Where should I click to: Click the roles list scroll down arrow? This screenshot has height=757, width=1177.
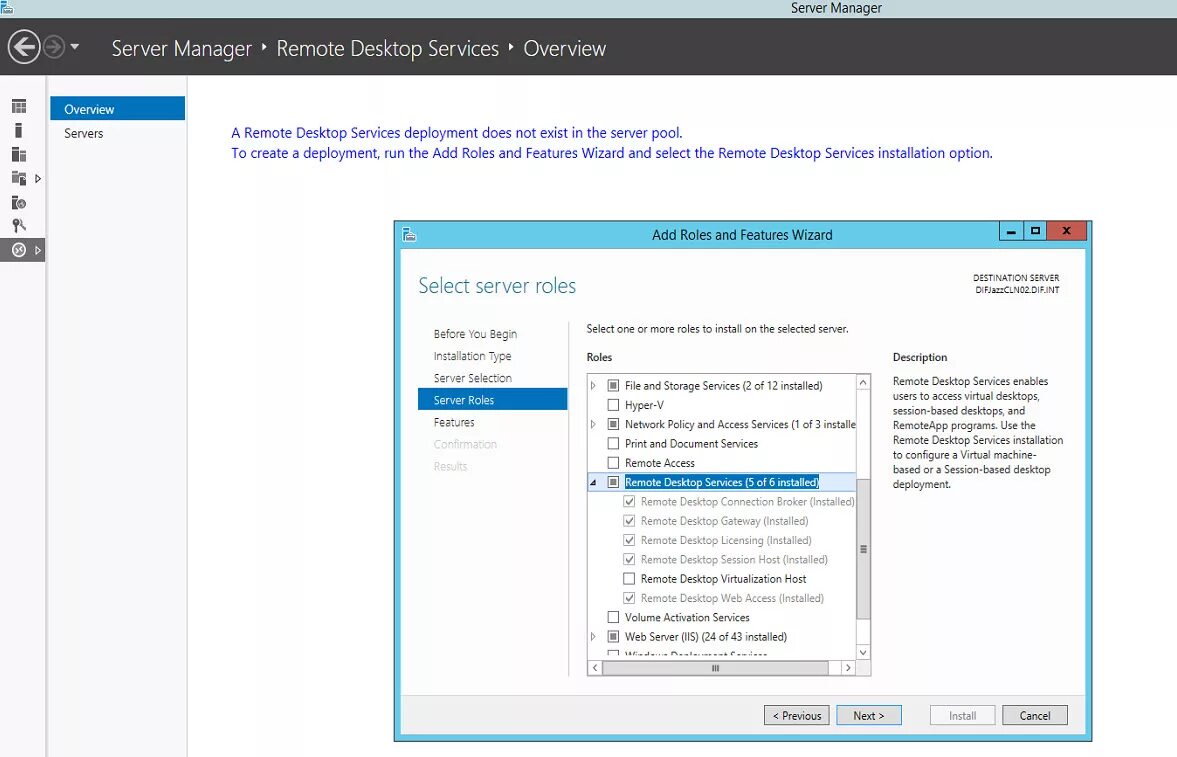coord(863,653)
